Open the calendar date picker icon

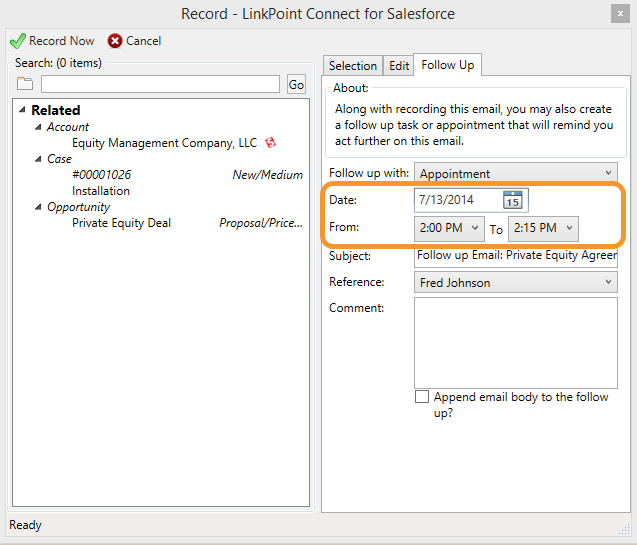click(513, 200)
